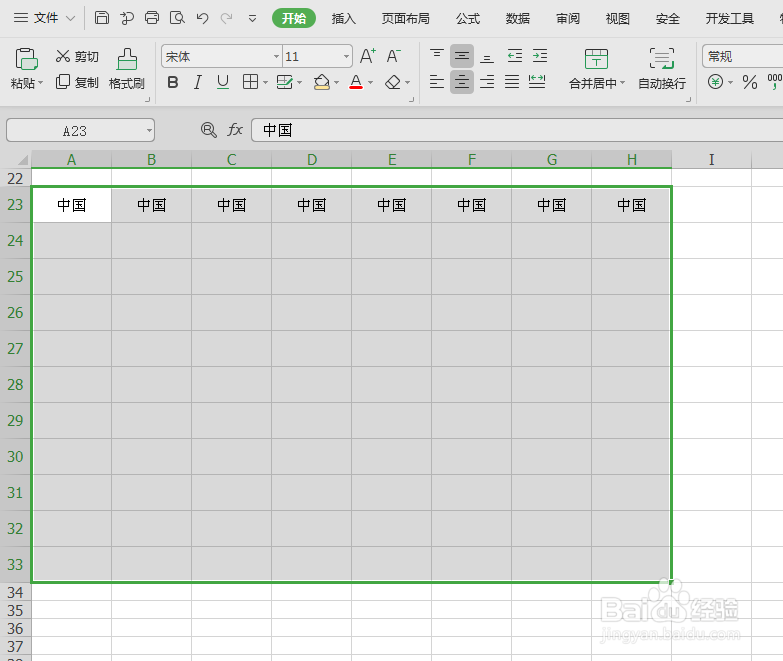Image resolution: width=783 pixels, height=661 pixels.
Task: Activate the Format Painter 格式刷
Action: pos(127,69)
